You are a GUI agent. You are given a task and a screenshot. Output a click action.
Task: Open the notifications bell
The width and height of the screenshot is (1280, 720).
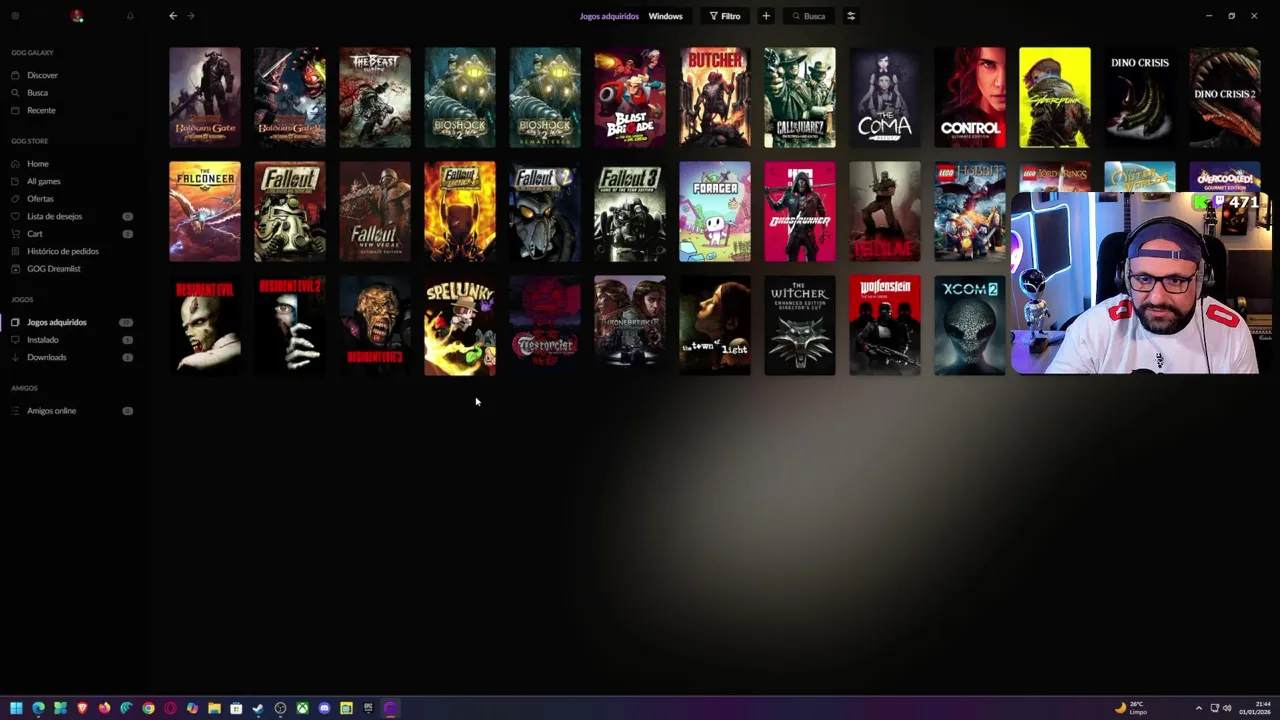[130, 16]
